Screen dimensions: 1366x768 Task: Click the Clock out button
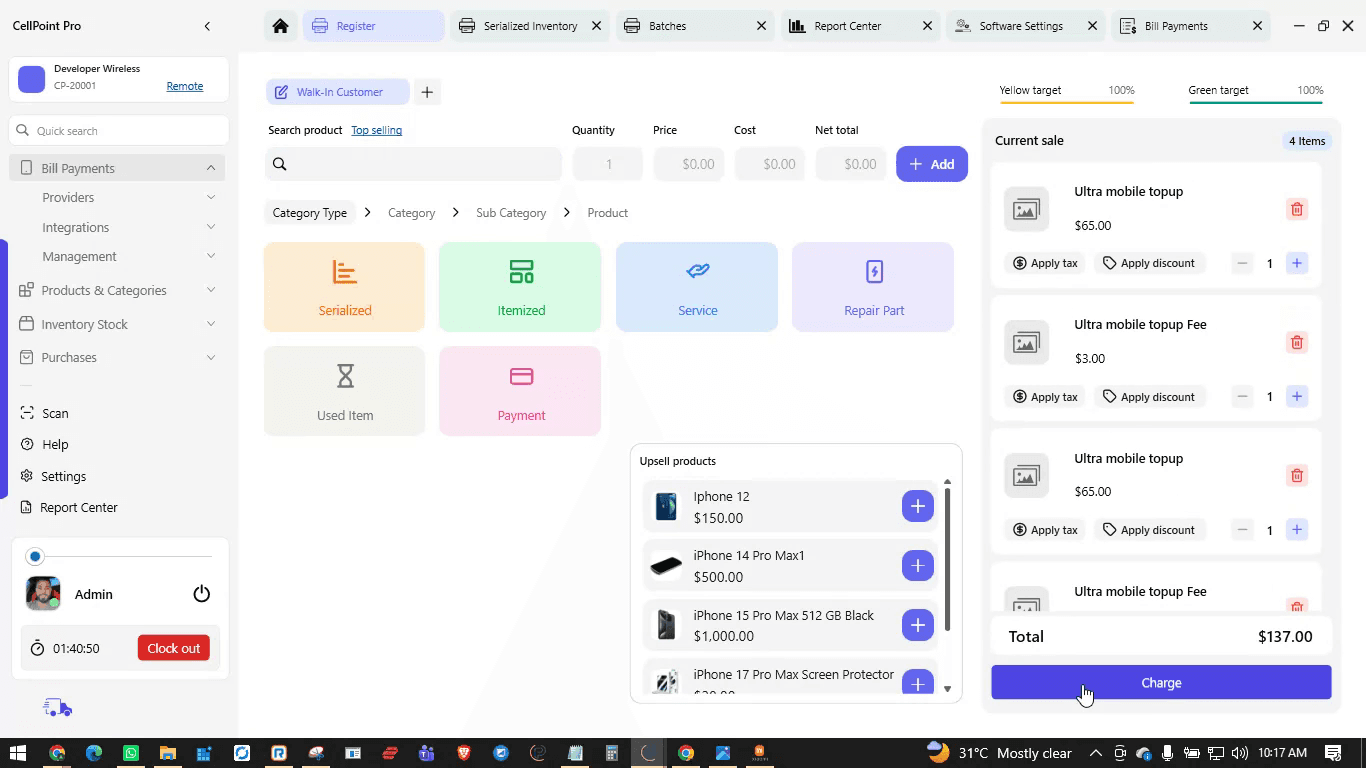pyautogui.click(x=174, y=648)
